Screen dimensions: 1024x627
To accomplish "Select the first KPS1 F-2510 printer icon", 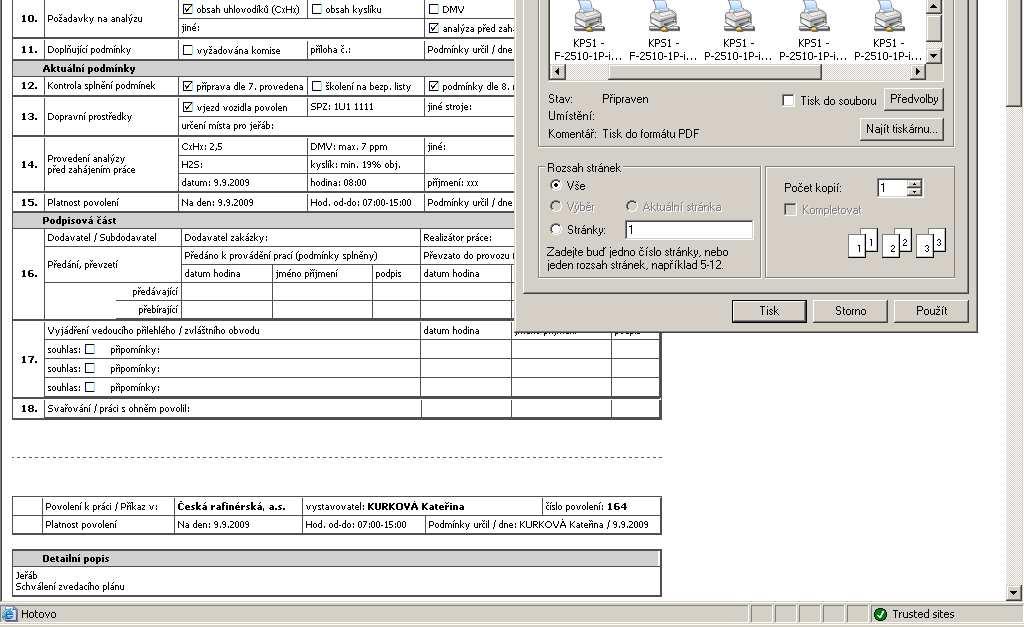I will 588,16.
